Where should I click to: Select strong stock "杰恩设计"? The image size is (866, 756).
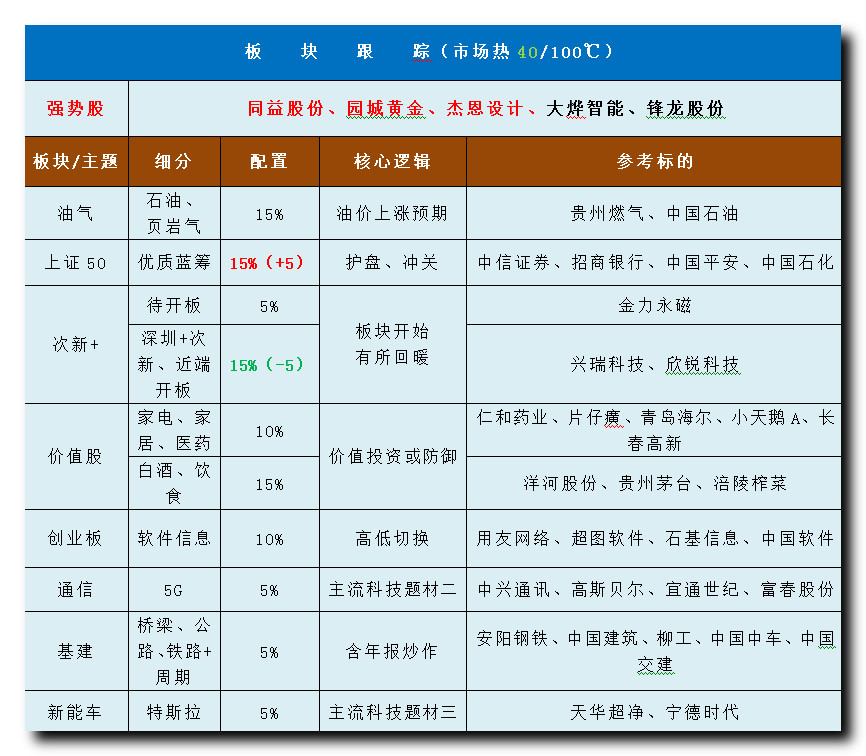pos(484,108)
